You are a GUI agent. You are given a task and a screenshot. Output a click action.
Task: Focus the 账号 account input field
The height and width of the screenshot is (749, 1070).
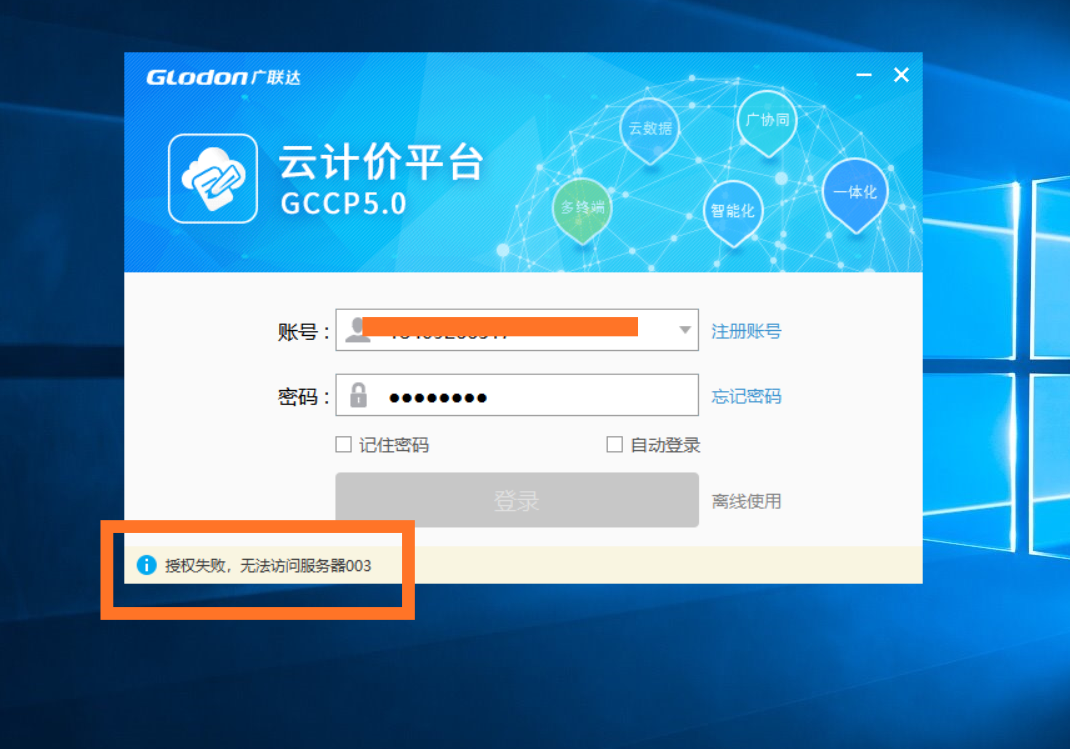517,330
